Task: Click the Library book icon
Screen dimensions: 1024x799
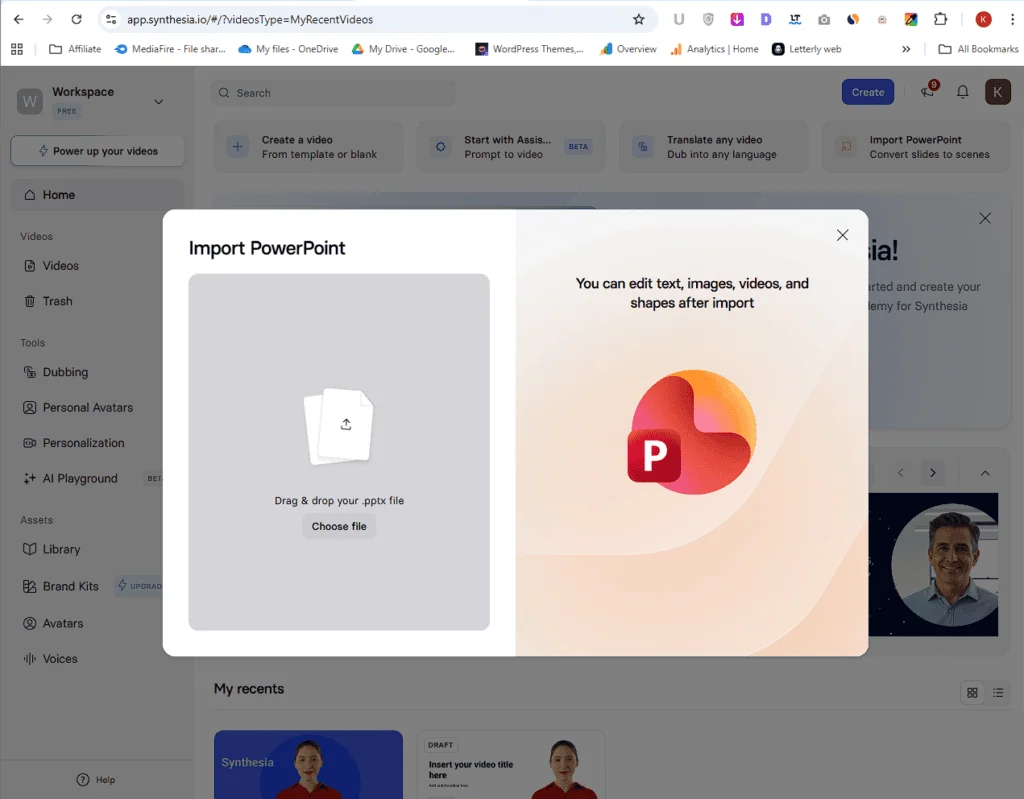Action: tap(29, 549)
